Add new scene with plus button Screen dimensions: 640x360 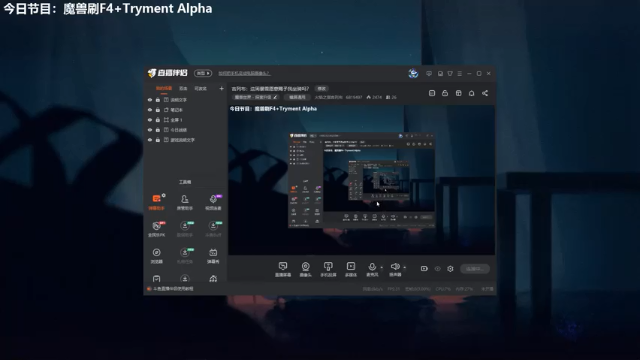coord(221,88)
